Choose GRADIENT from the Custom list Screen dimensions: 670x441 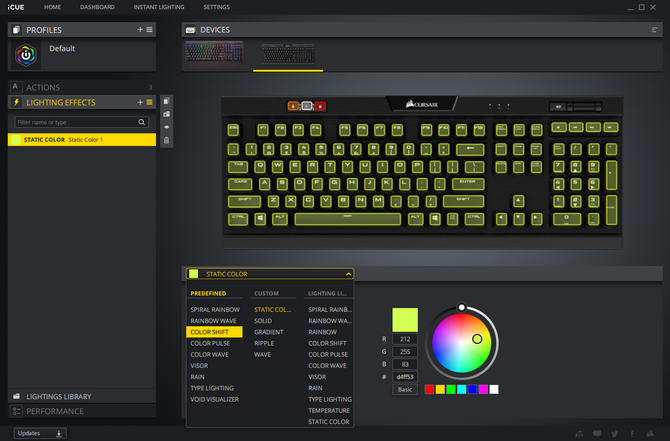268,332
